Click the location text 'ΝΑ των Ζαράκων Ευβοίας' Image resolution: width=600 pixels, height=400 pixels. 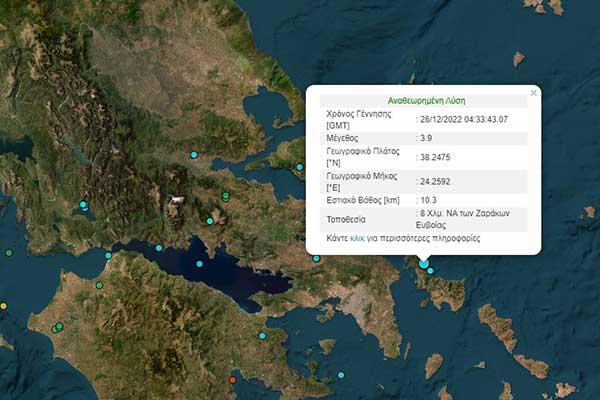469,219
